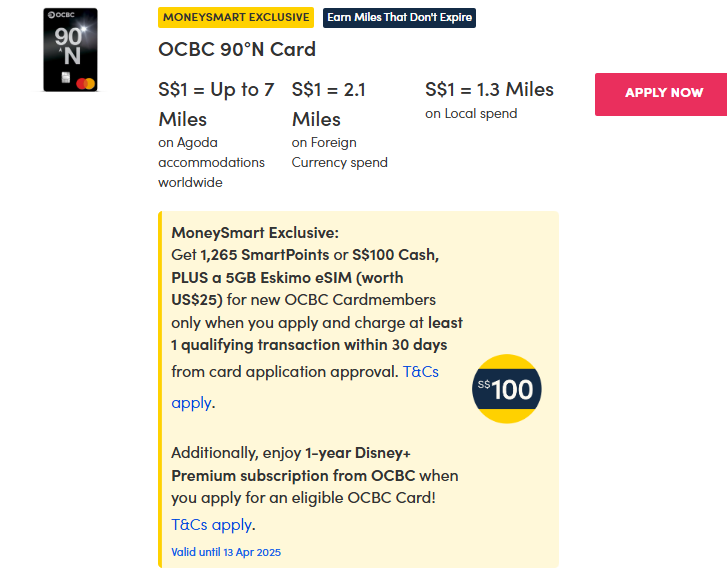Viewport: 727px width, 568px height.
Task: Click the S$100 round cash badge
Action: [507, 388]
